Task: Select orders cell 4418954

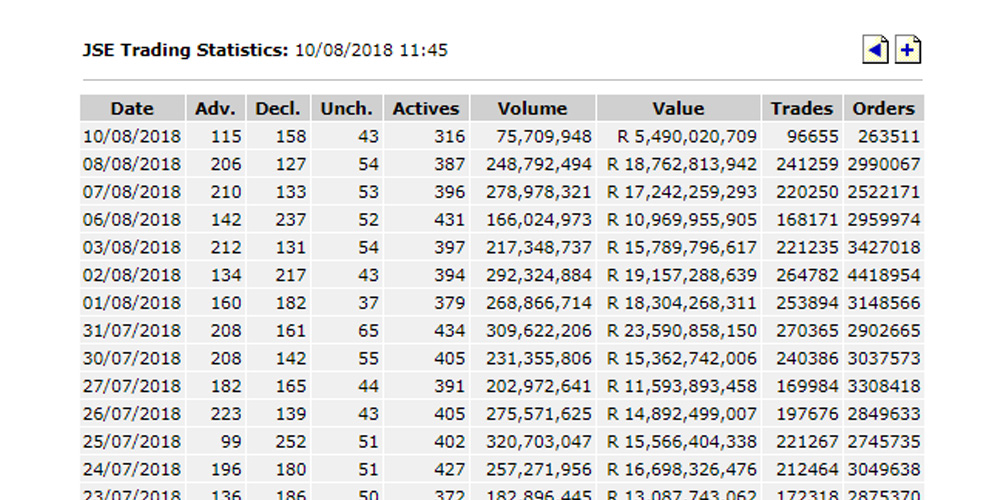Action: coord(883,275)
